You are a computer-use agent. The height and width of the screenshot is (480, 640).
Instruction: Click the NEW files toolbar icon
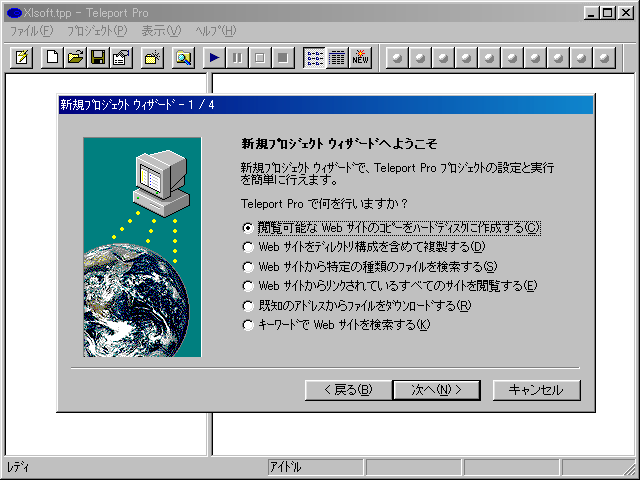pyautogui.click(x=360, y=58)
